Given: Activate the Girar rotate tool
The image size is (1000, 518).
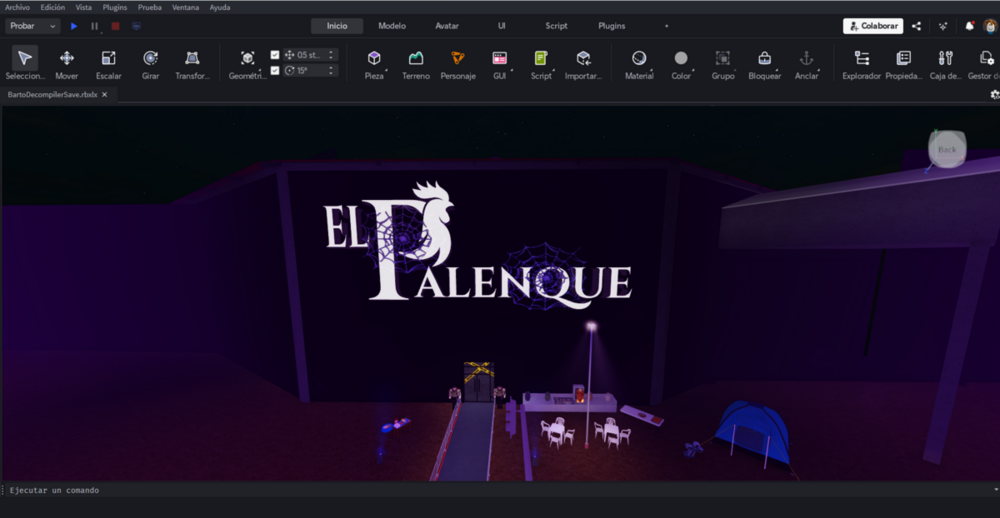Looking at the screenshot, I should [x=151, y=58].
